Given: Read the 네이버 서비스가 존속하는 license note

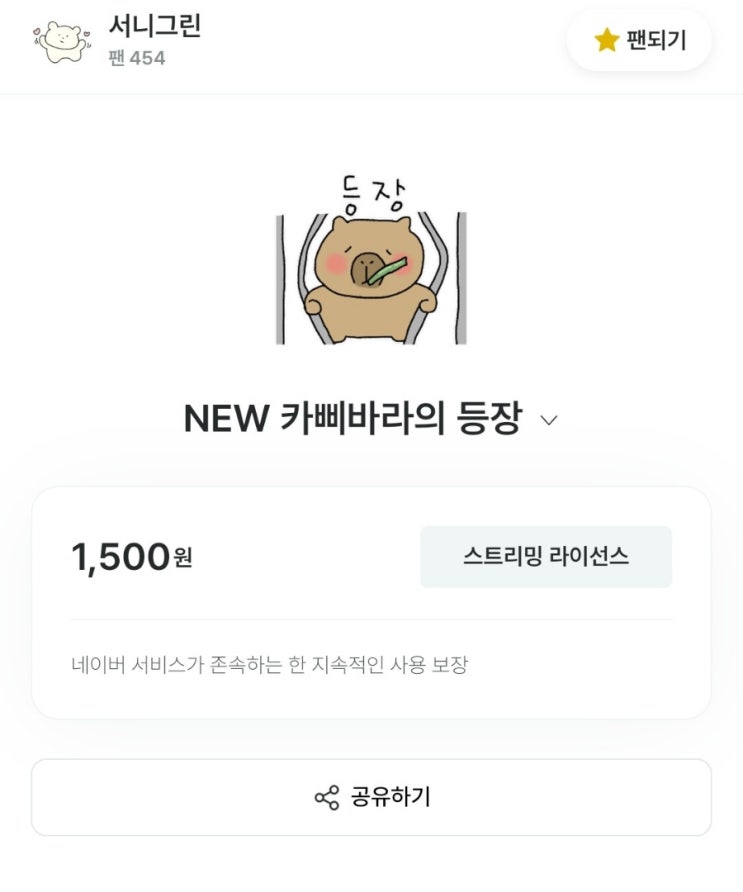Looking at the screenshot, I should tap(270, 664).
